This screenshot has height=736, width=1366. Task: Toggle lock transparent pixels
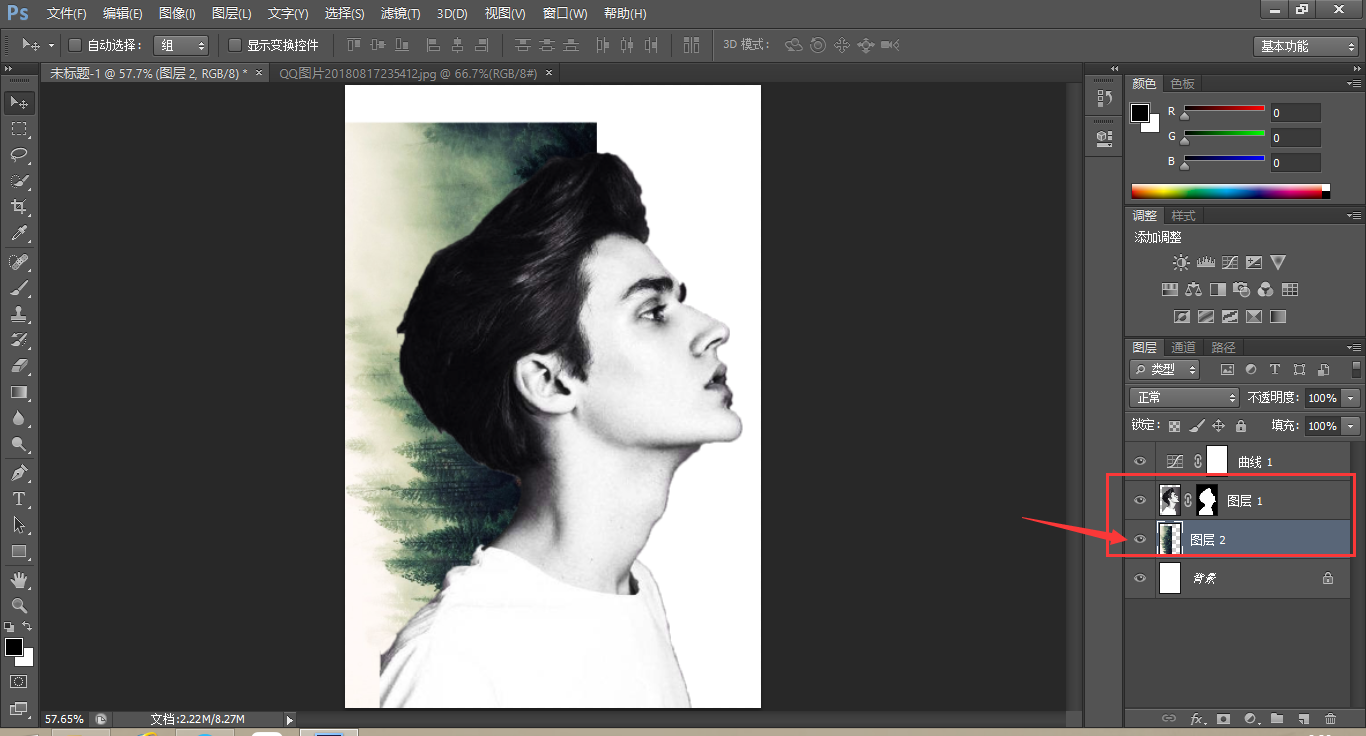[x=1174, y=426]
